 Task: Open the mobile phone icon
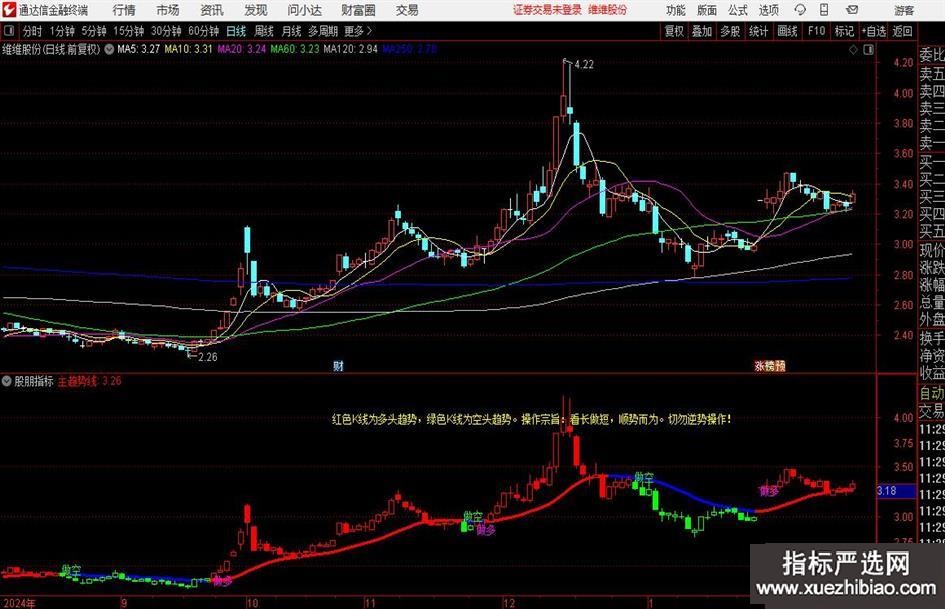point(824,10)
